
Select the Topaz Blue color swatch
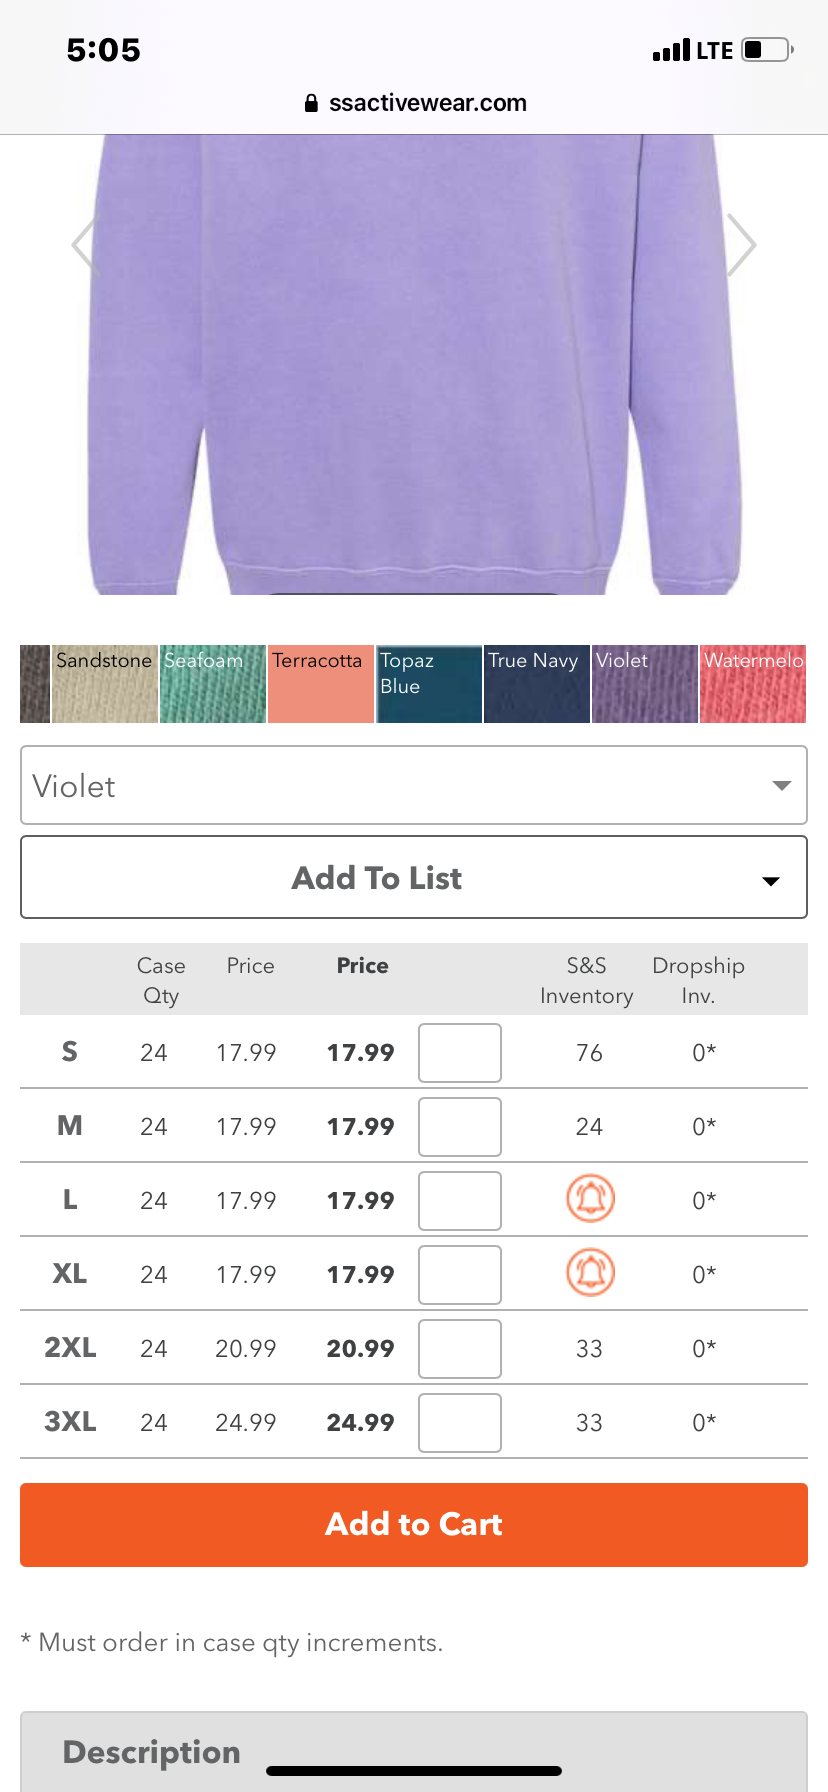(x=428, y=683)
